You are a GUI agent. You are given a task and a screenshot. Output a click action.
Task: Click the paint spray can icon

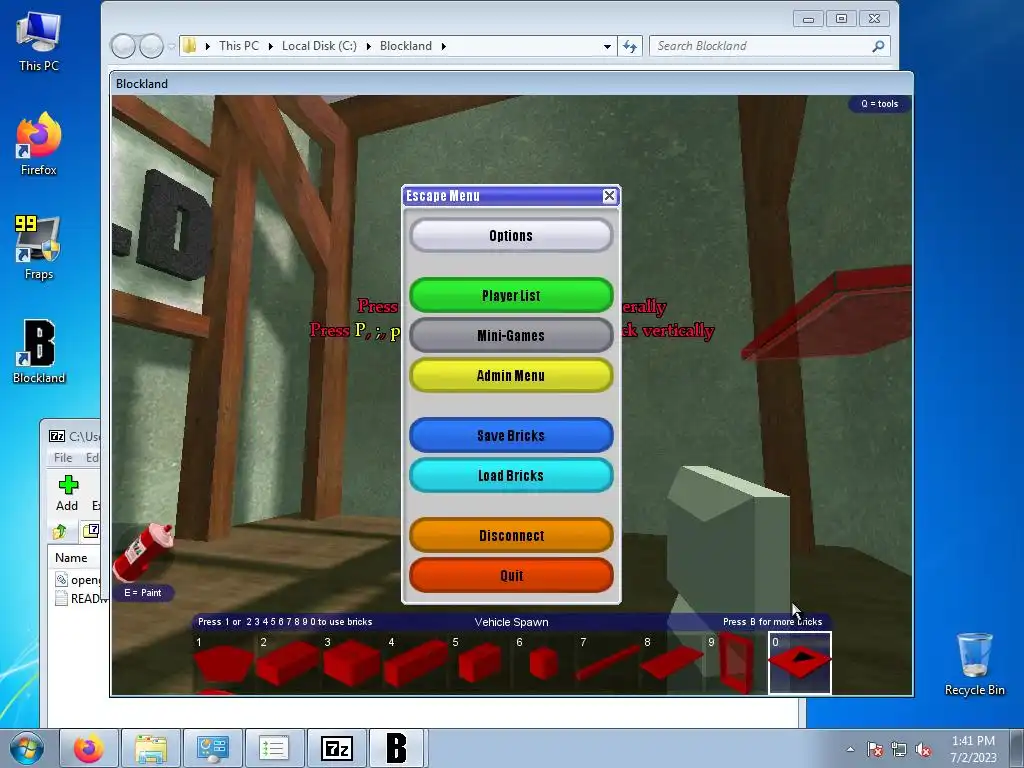pos(142,552)
